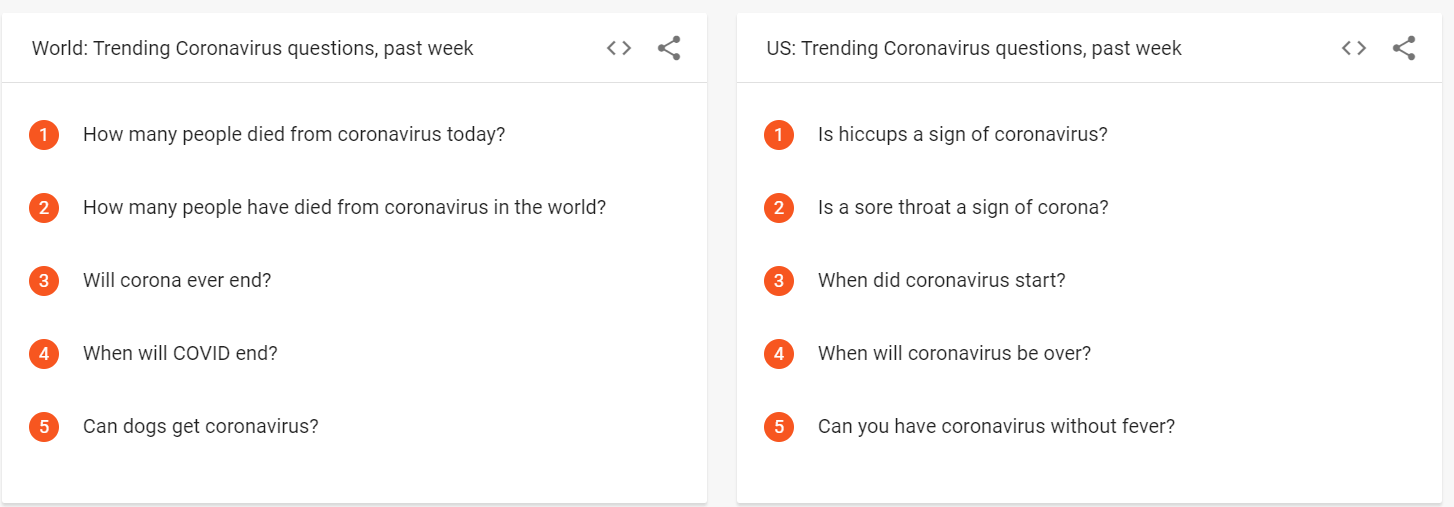Select 'When will COVID end?' question
Screen dimensions: 1454x507
coord(180,354)
